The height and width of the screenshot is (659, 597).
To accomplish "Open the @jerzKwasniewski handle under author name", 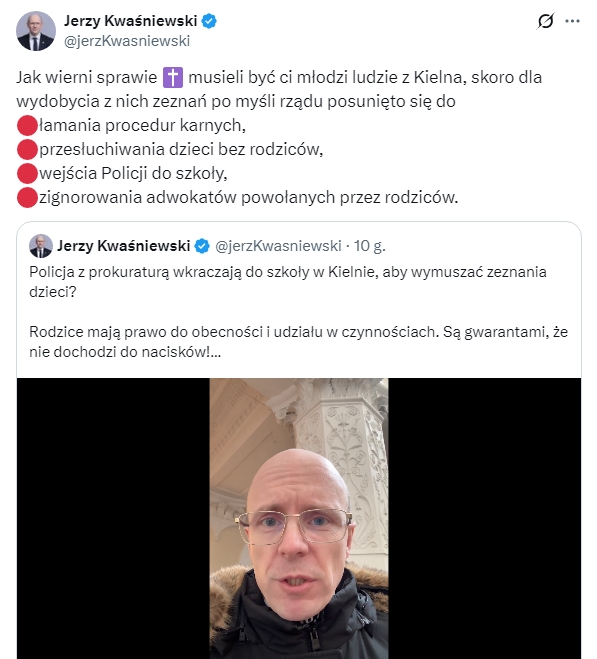I will [127, 41].
